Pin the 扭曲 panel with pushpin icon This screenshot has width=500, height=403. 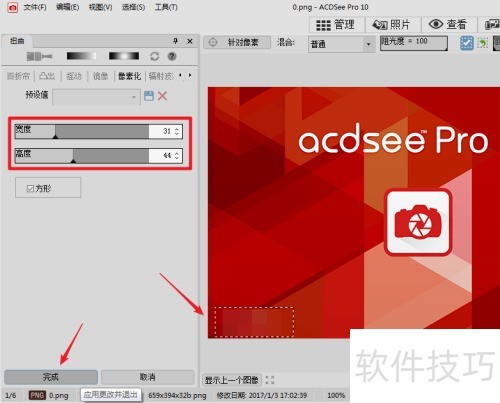(x=175, y=41)
